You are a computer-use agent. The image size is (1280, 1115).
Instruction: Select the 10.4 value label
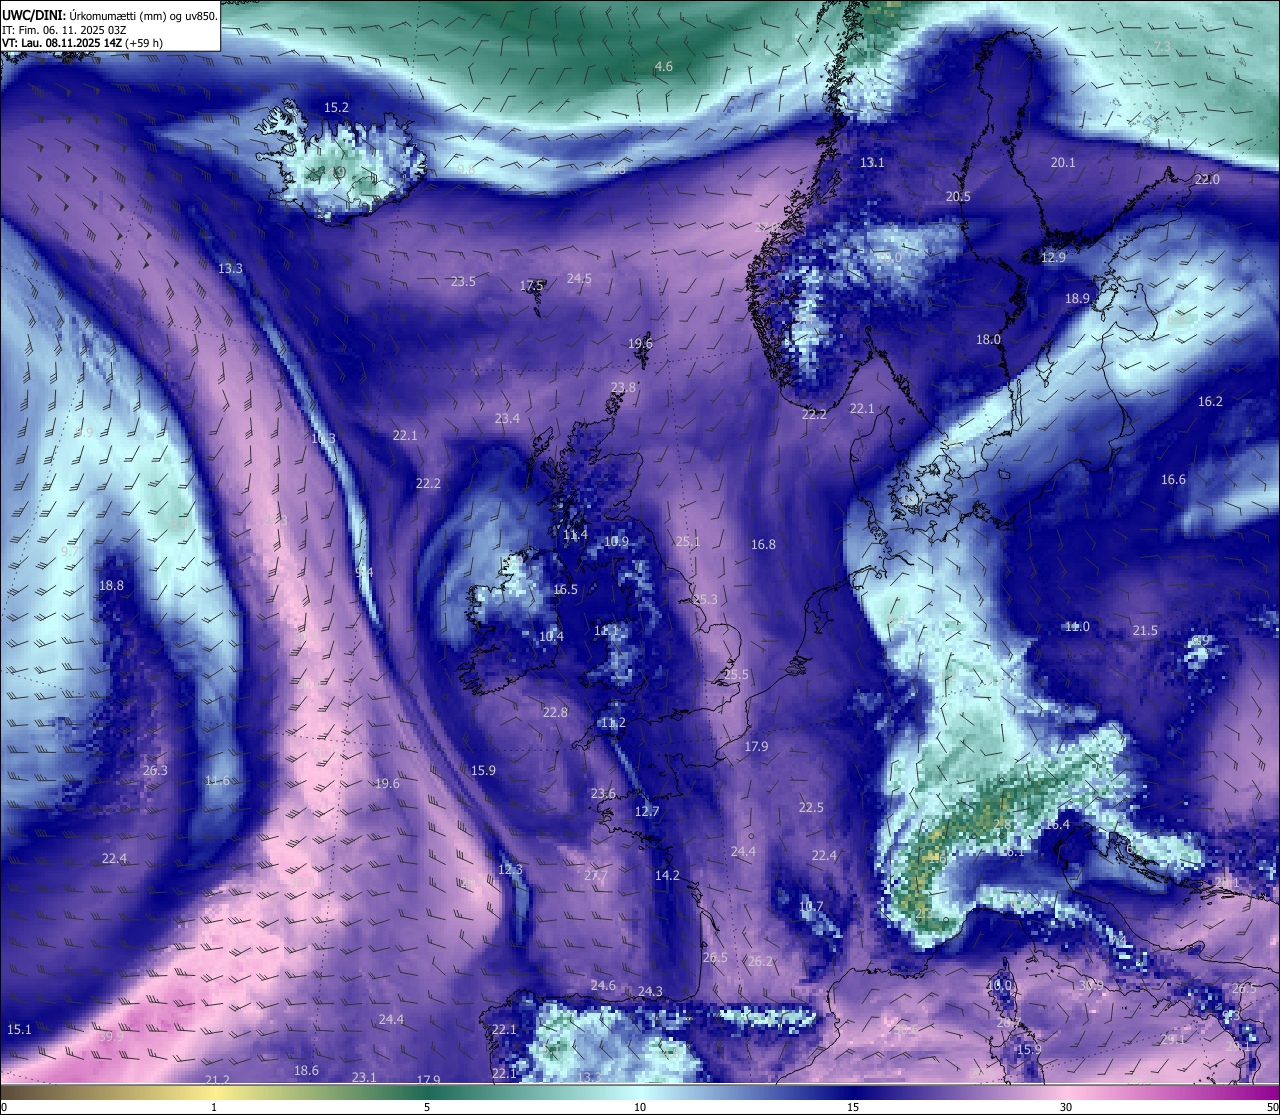(551, 636)
